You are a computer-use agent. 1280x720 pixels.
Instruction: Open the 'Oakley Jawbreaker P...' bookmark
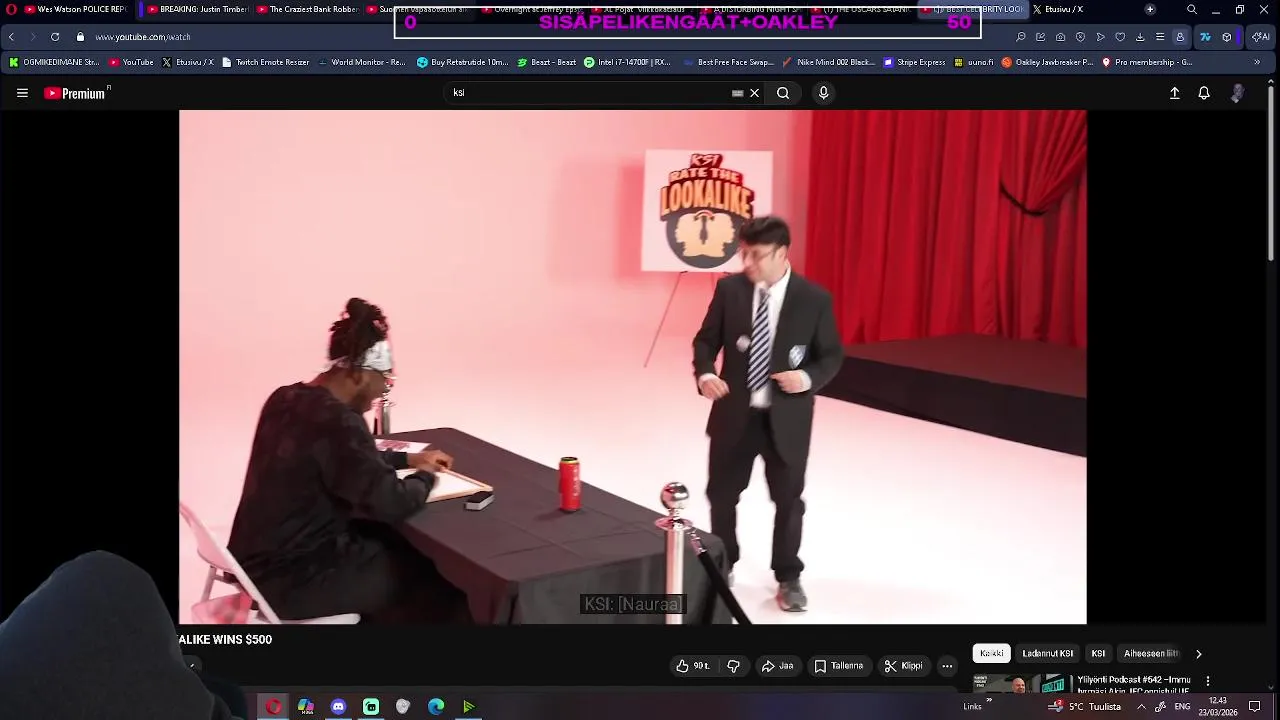tap(1047, 62)
